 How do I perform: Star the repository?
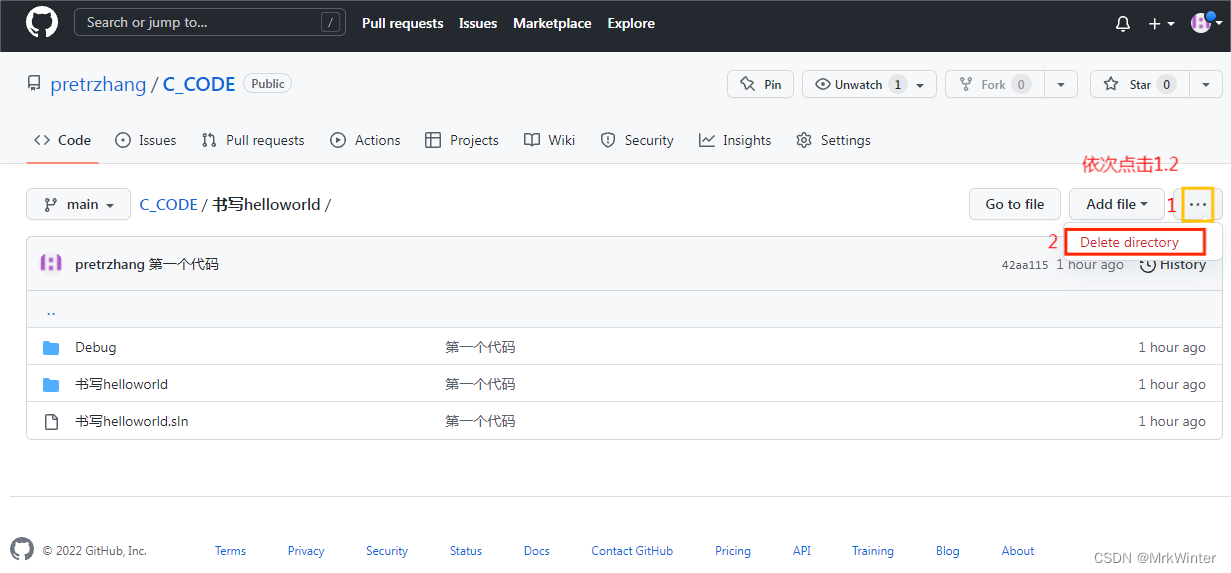coord(1140,84)
